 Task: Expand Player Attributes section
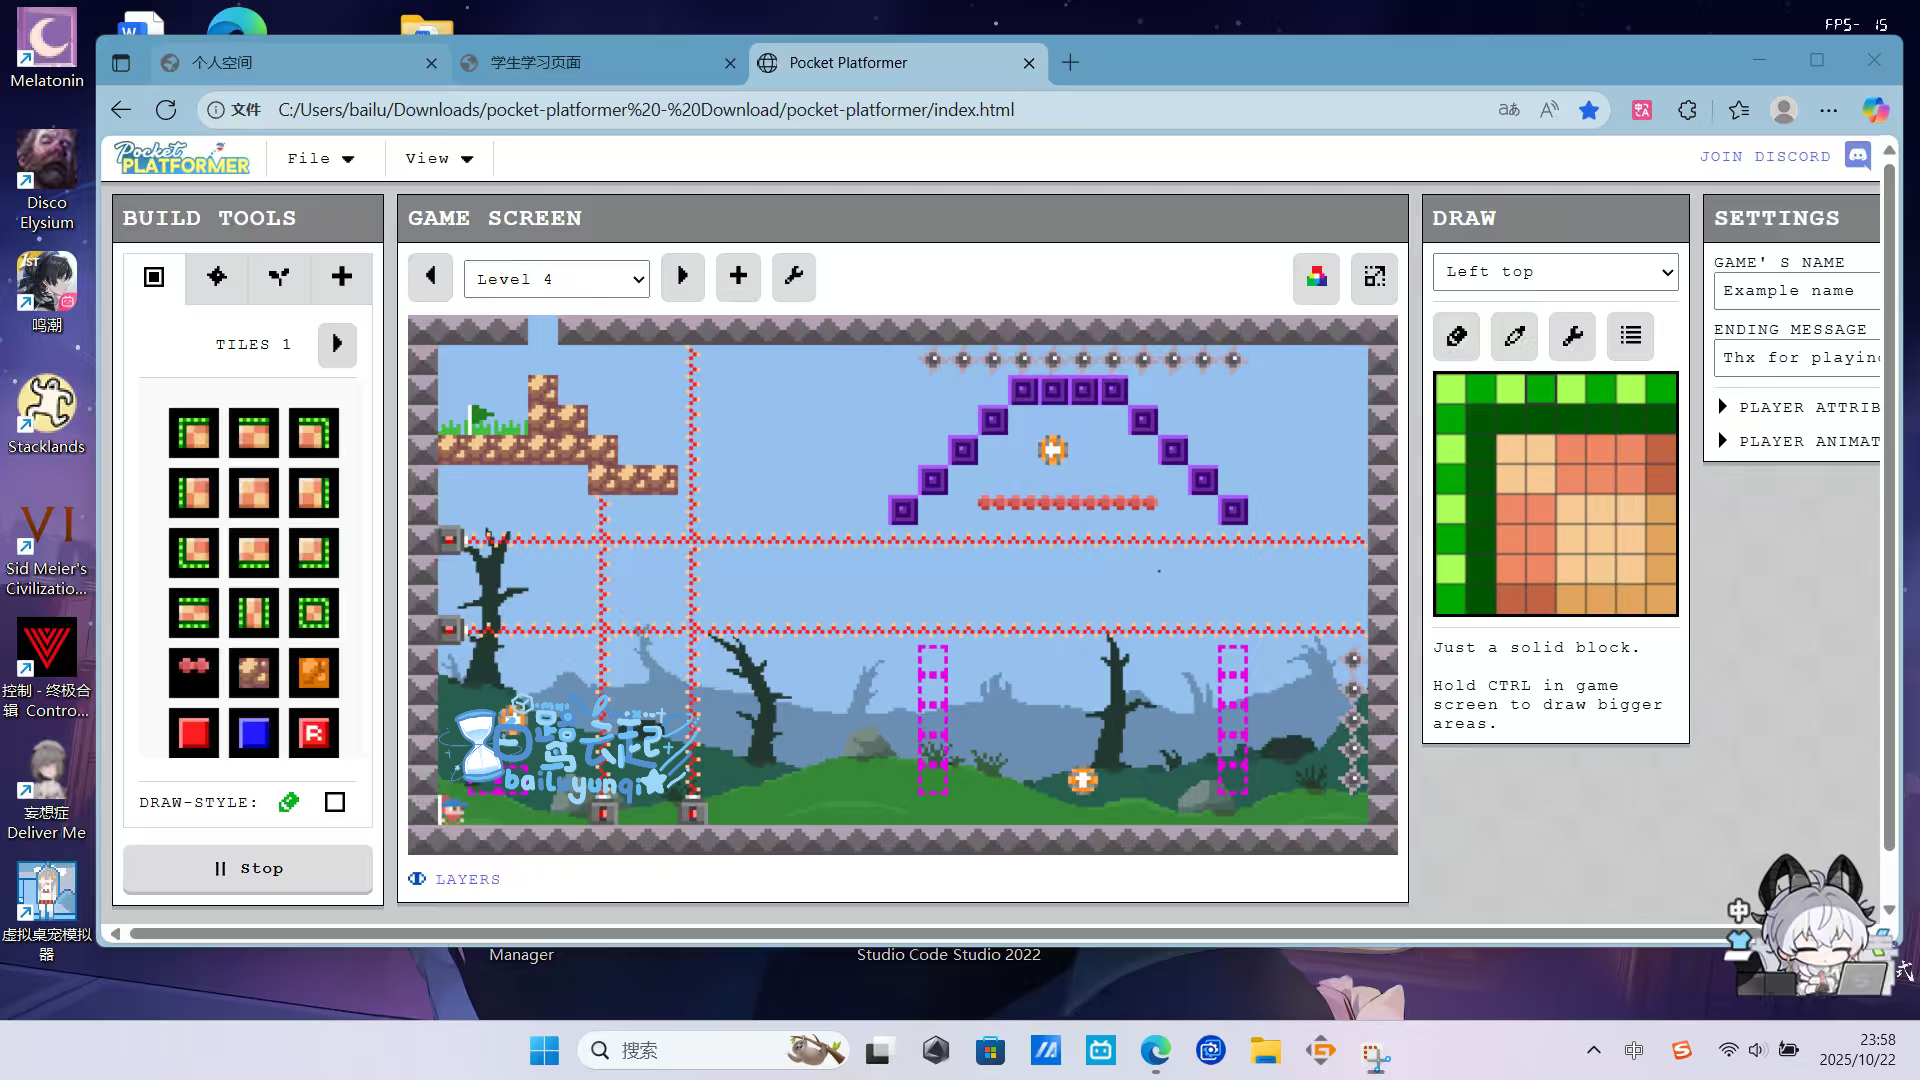coord(1798,407)
